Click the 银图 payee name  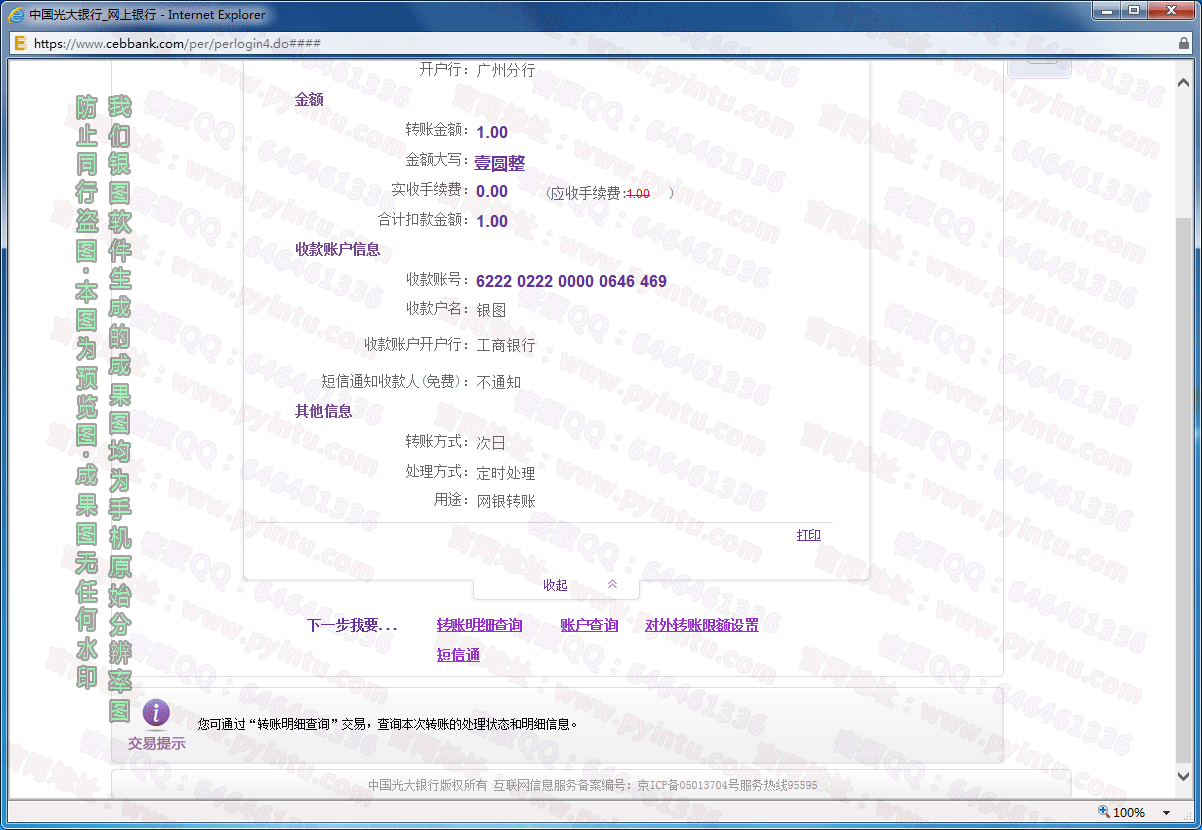click(x=490, y=310)
